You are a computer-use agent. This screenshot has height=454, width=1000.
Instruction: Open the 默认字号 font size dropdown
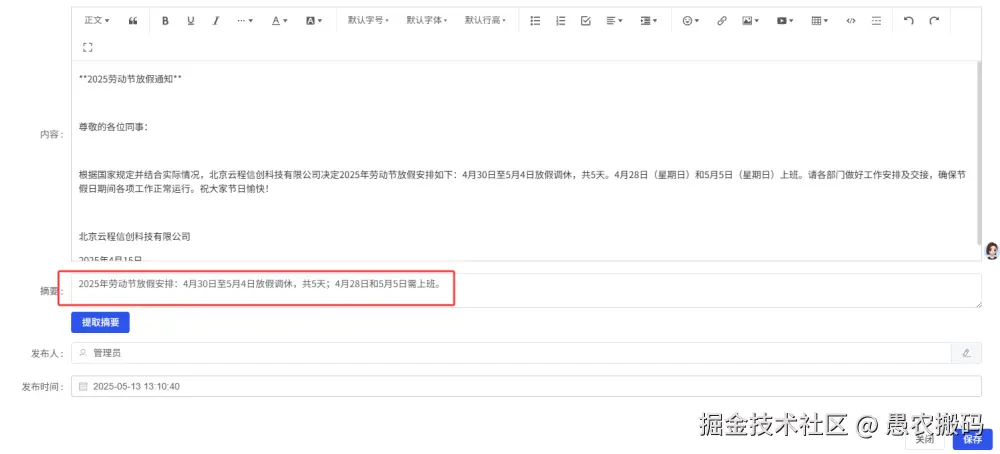[x=368, y=20]
